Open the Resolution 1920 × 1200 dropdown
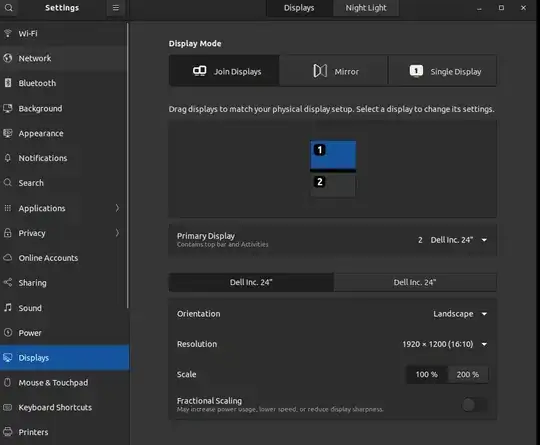Image resolution: width=540 pixels, height=445 pixels. (x=445, y=344)
